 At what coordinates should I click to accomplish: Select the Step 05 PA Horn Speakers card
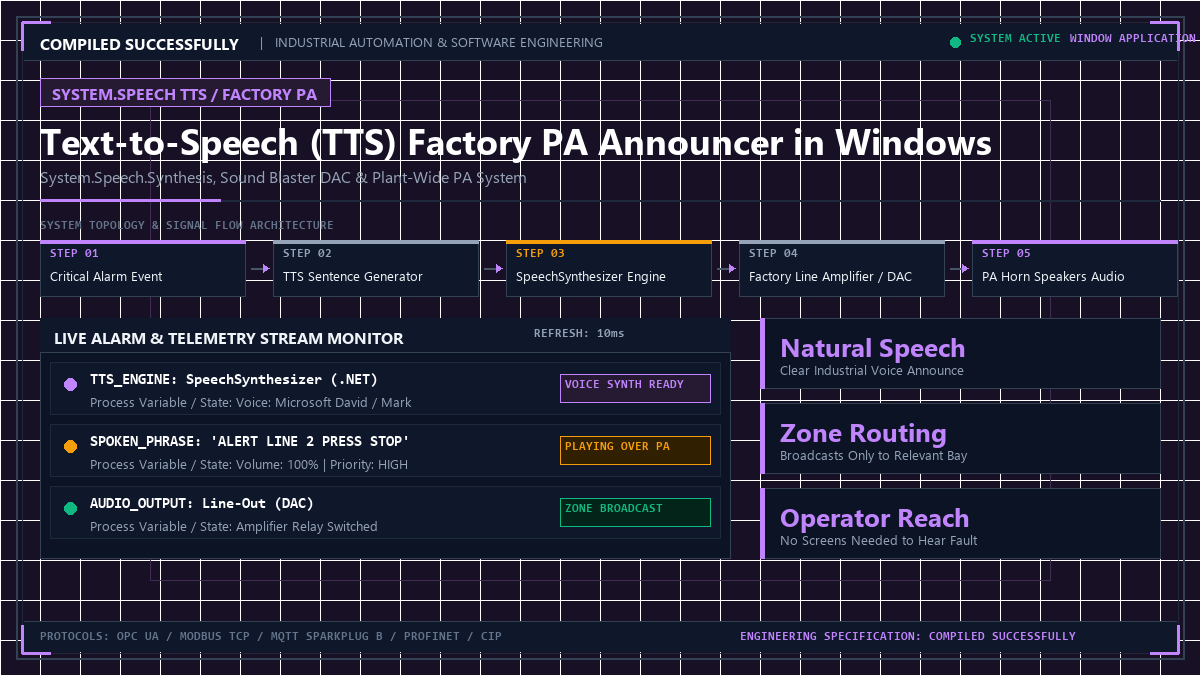click(1075, 268)
